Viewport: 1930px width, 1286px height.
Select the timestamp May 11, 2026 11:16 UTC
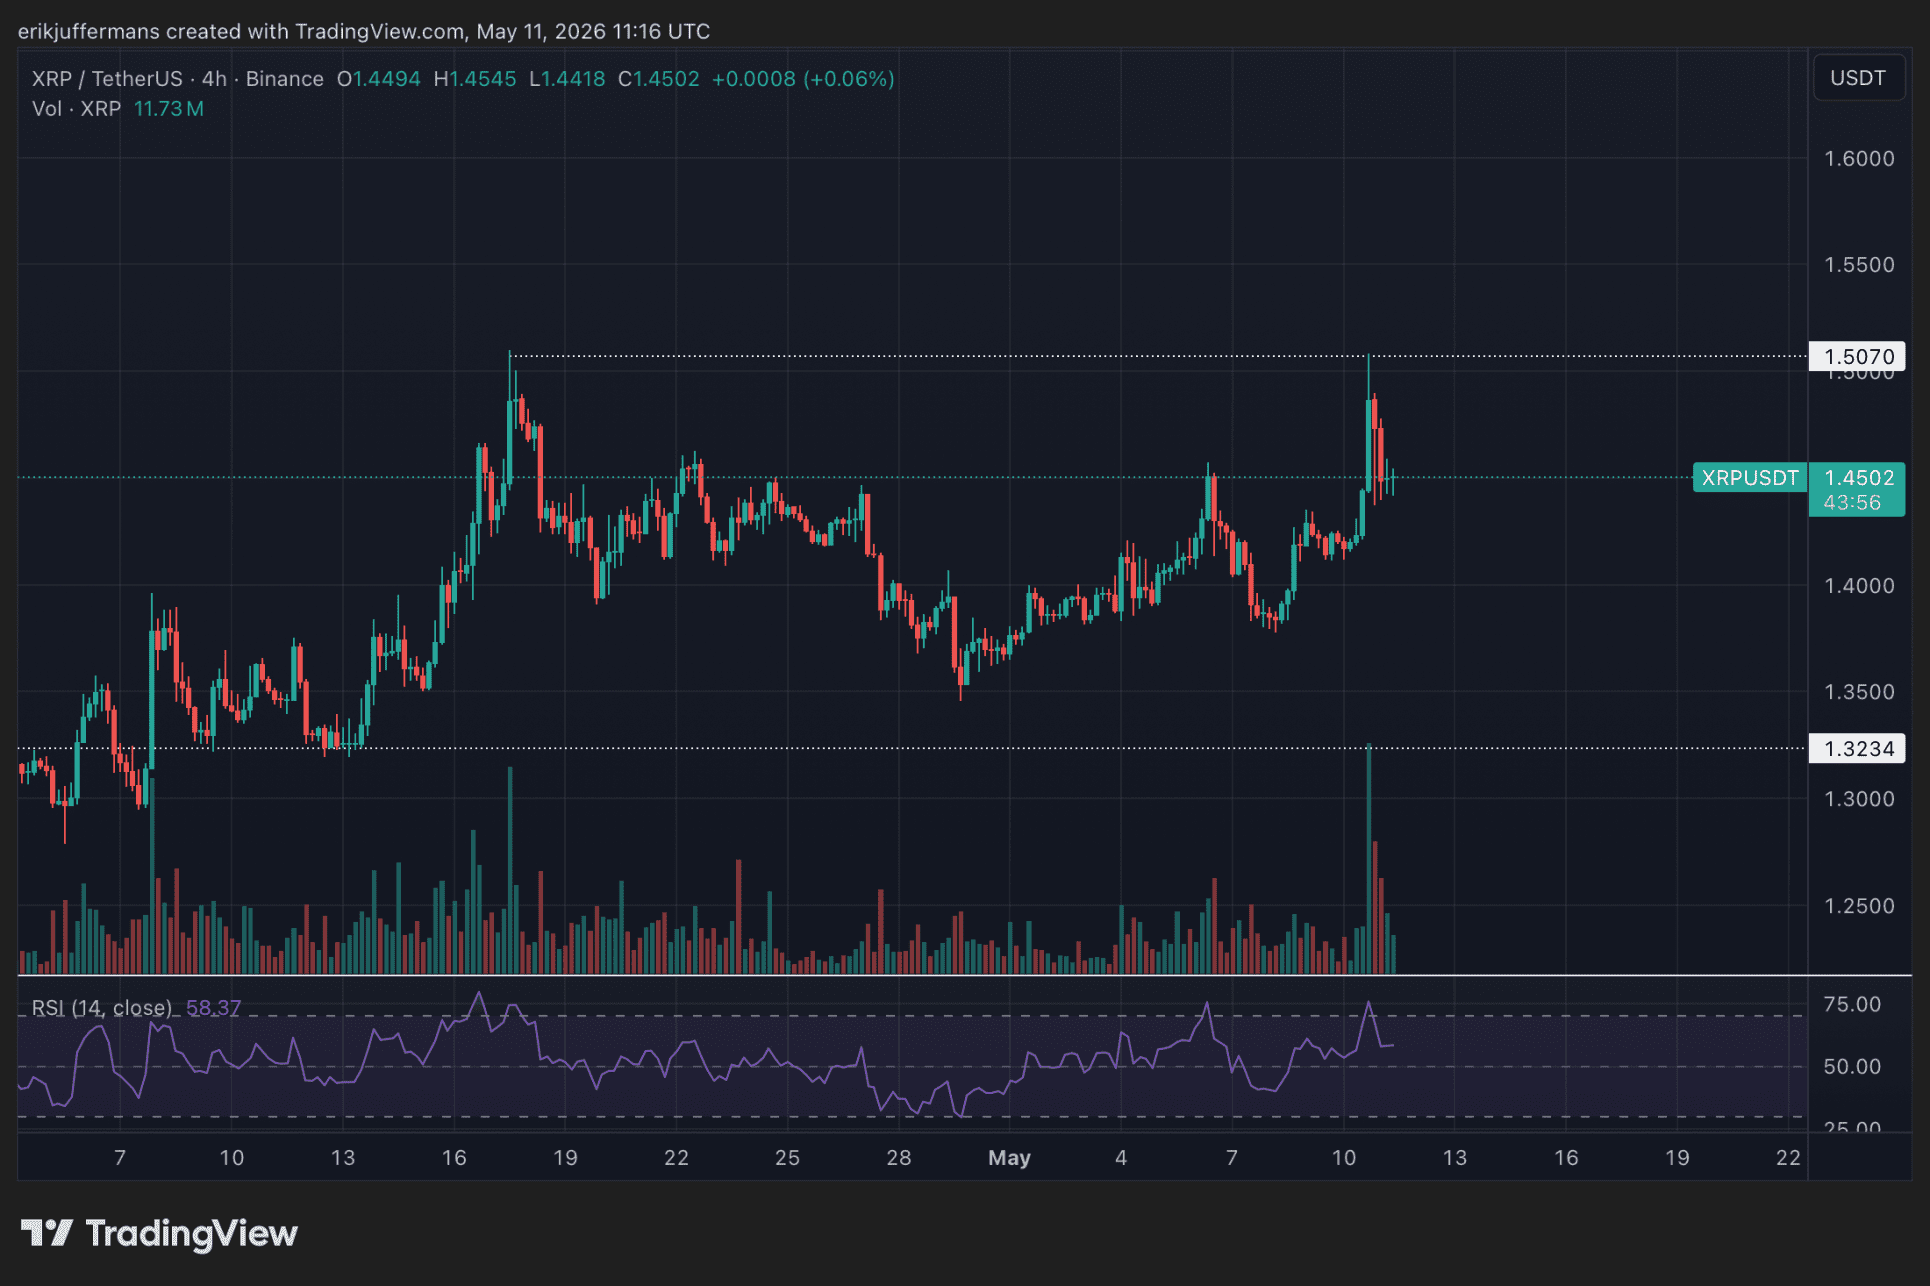(593, 31)
